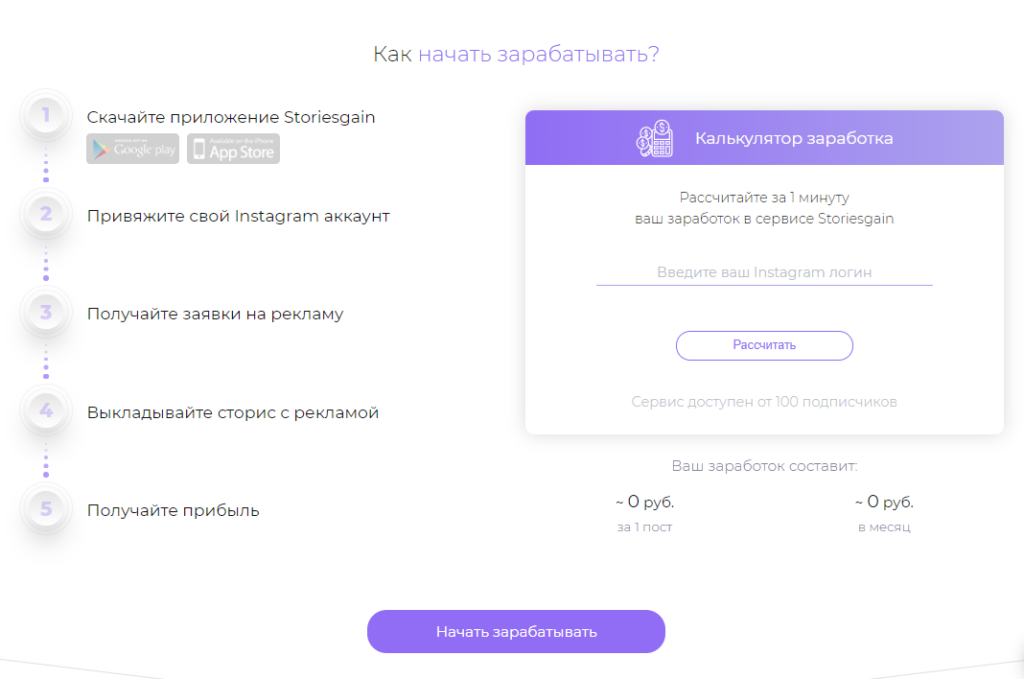Click the step 2 number circle
Screen dimensions: 1024x679
click(46, 214)
